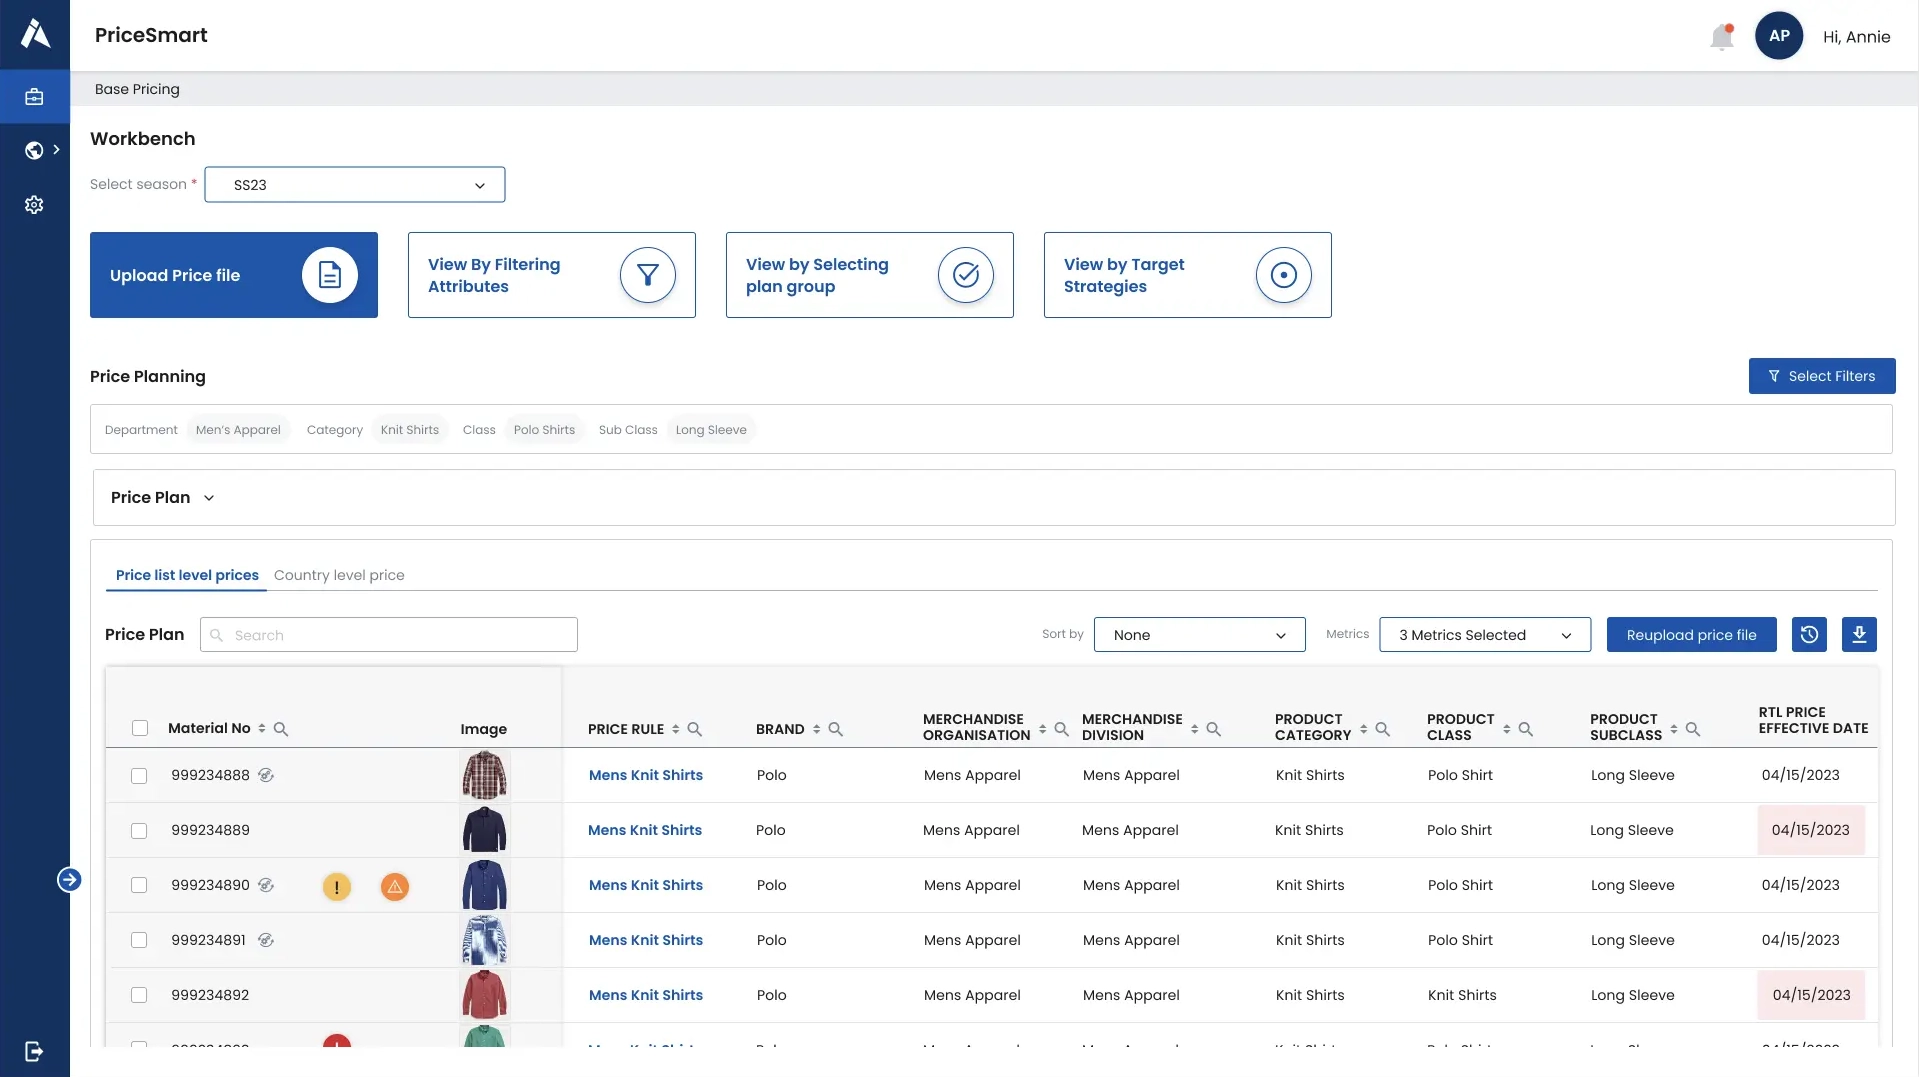Open notifications bell icon
1919x1077 pixels.
1721,37
